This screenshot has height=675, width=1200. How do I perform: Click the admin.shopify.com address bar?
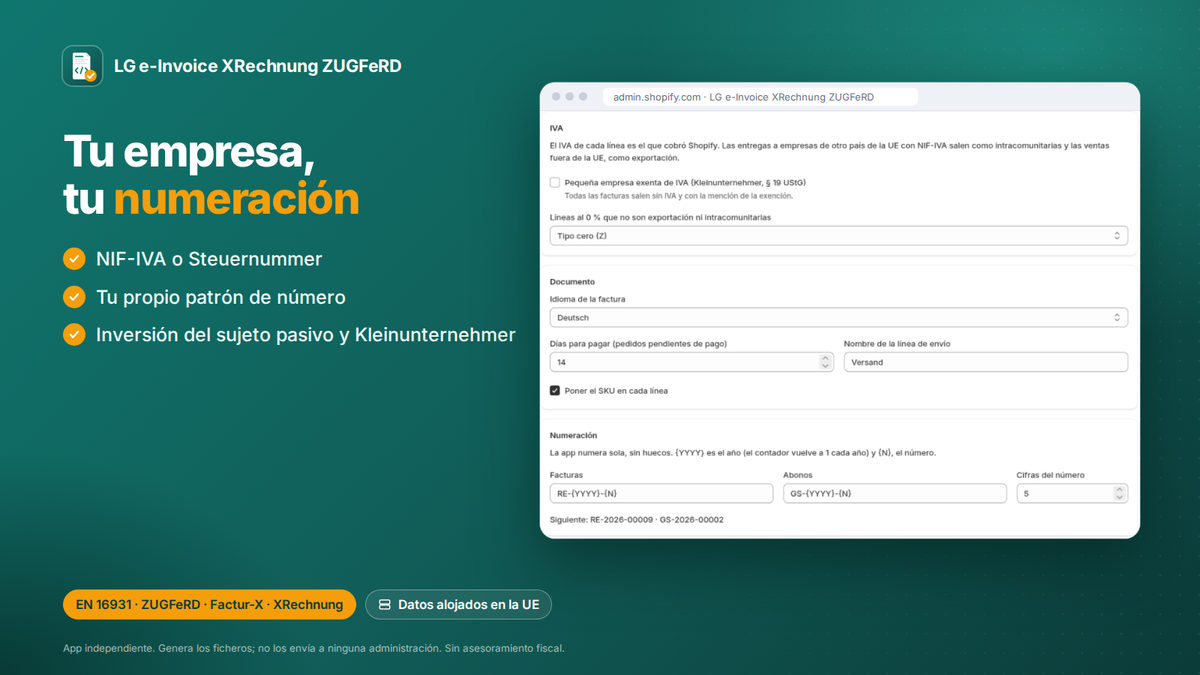[760, 97]
